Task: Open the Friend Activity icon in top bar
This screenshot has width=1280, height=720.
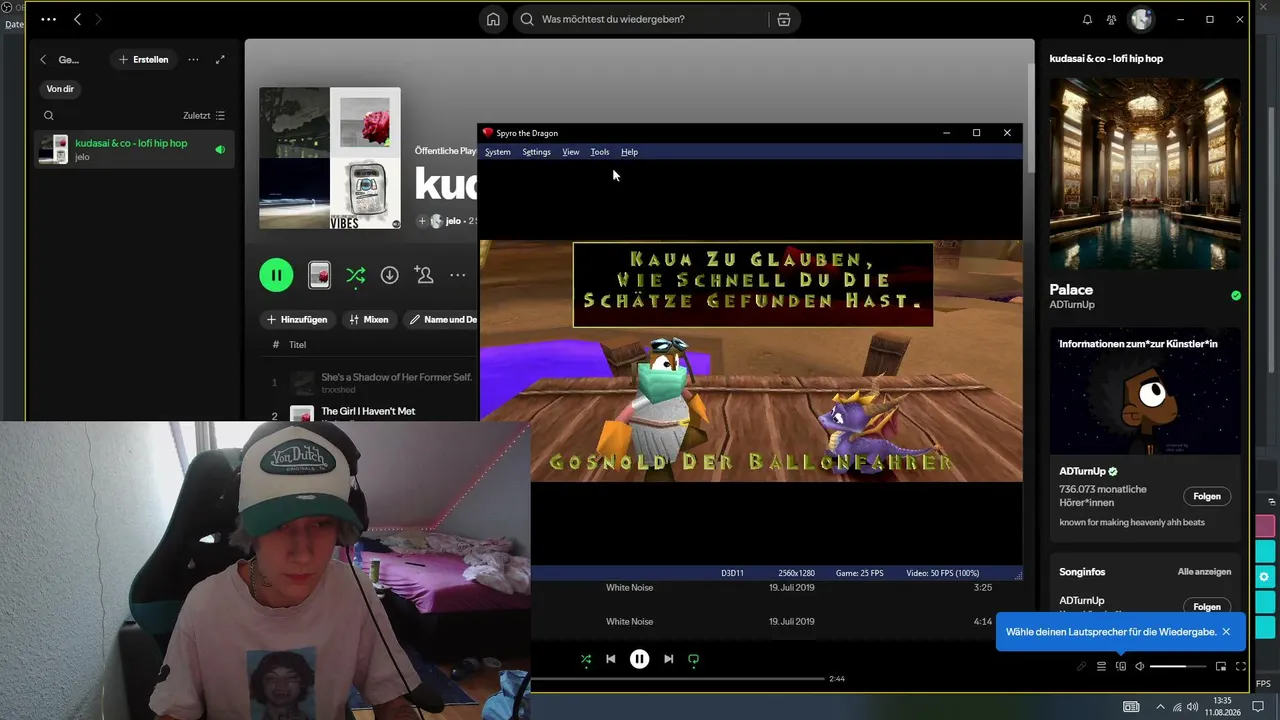Action: 1111,19
